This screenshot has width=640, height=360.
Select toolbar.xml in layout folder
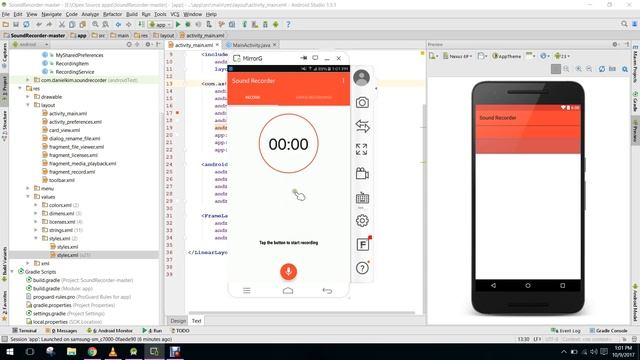coord(58,180)
